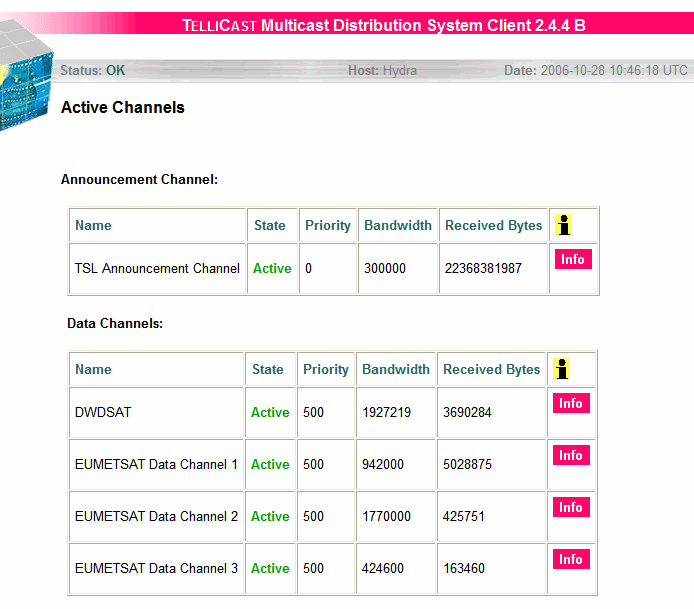Click 'Name' header in Announcement Channel table
Screen dimensions: 694x609
(93, 225)
